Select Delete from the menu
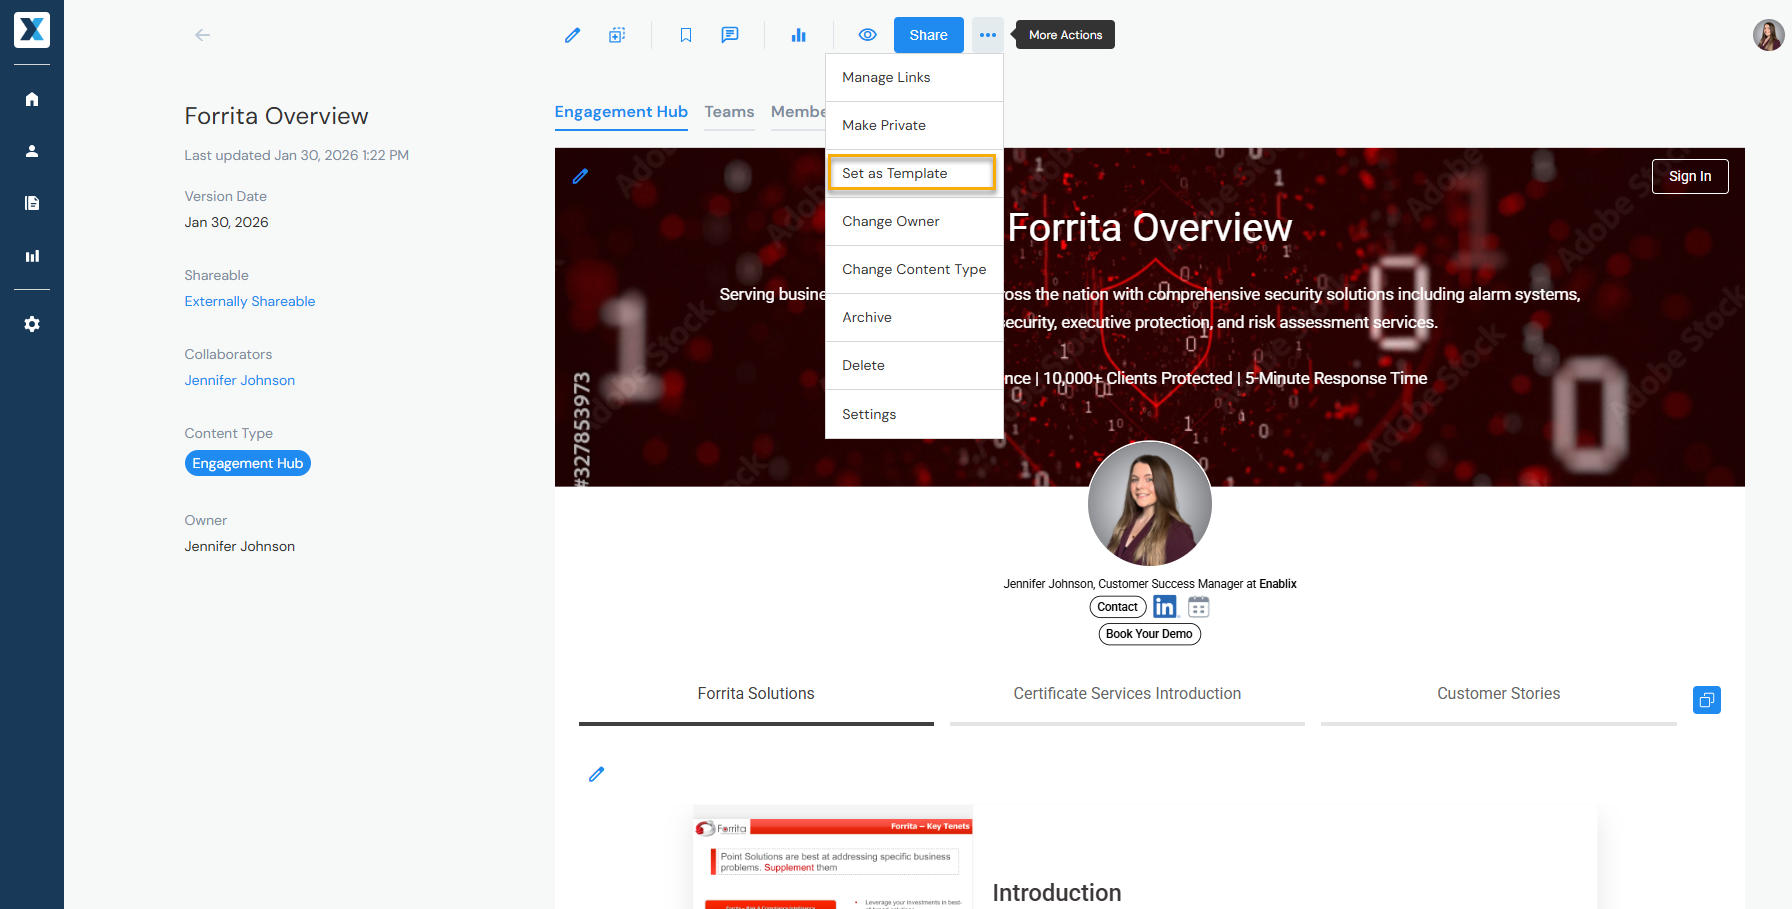 tap(914, 365)
